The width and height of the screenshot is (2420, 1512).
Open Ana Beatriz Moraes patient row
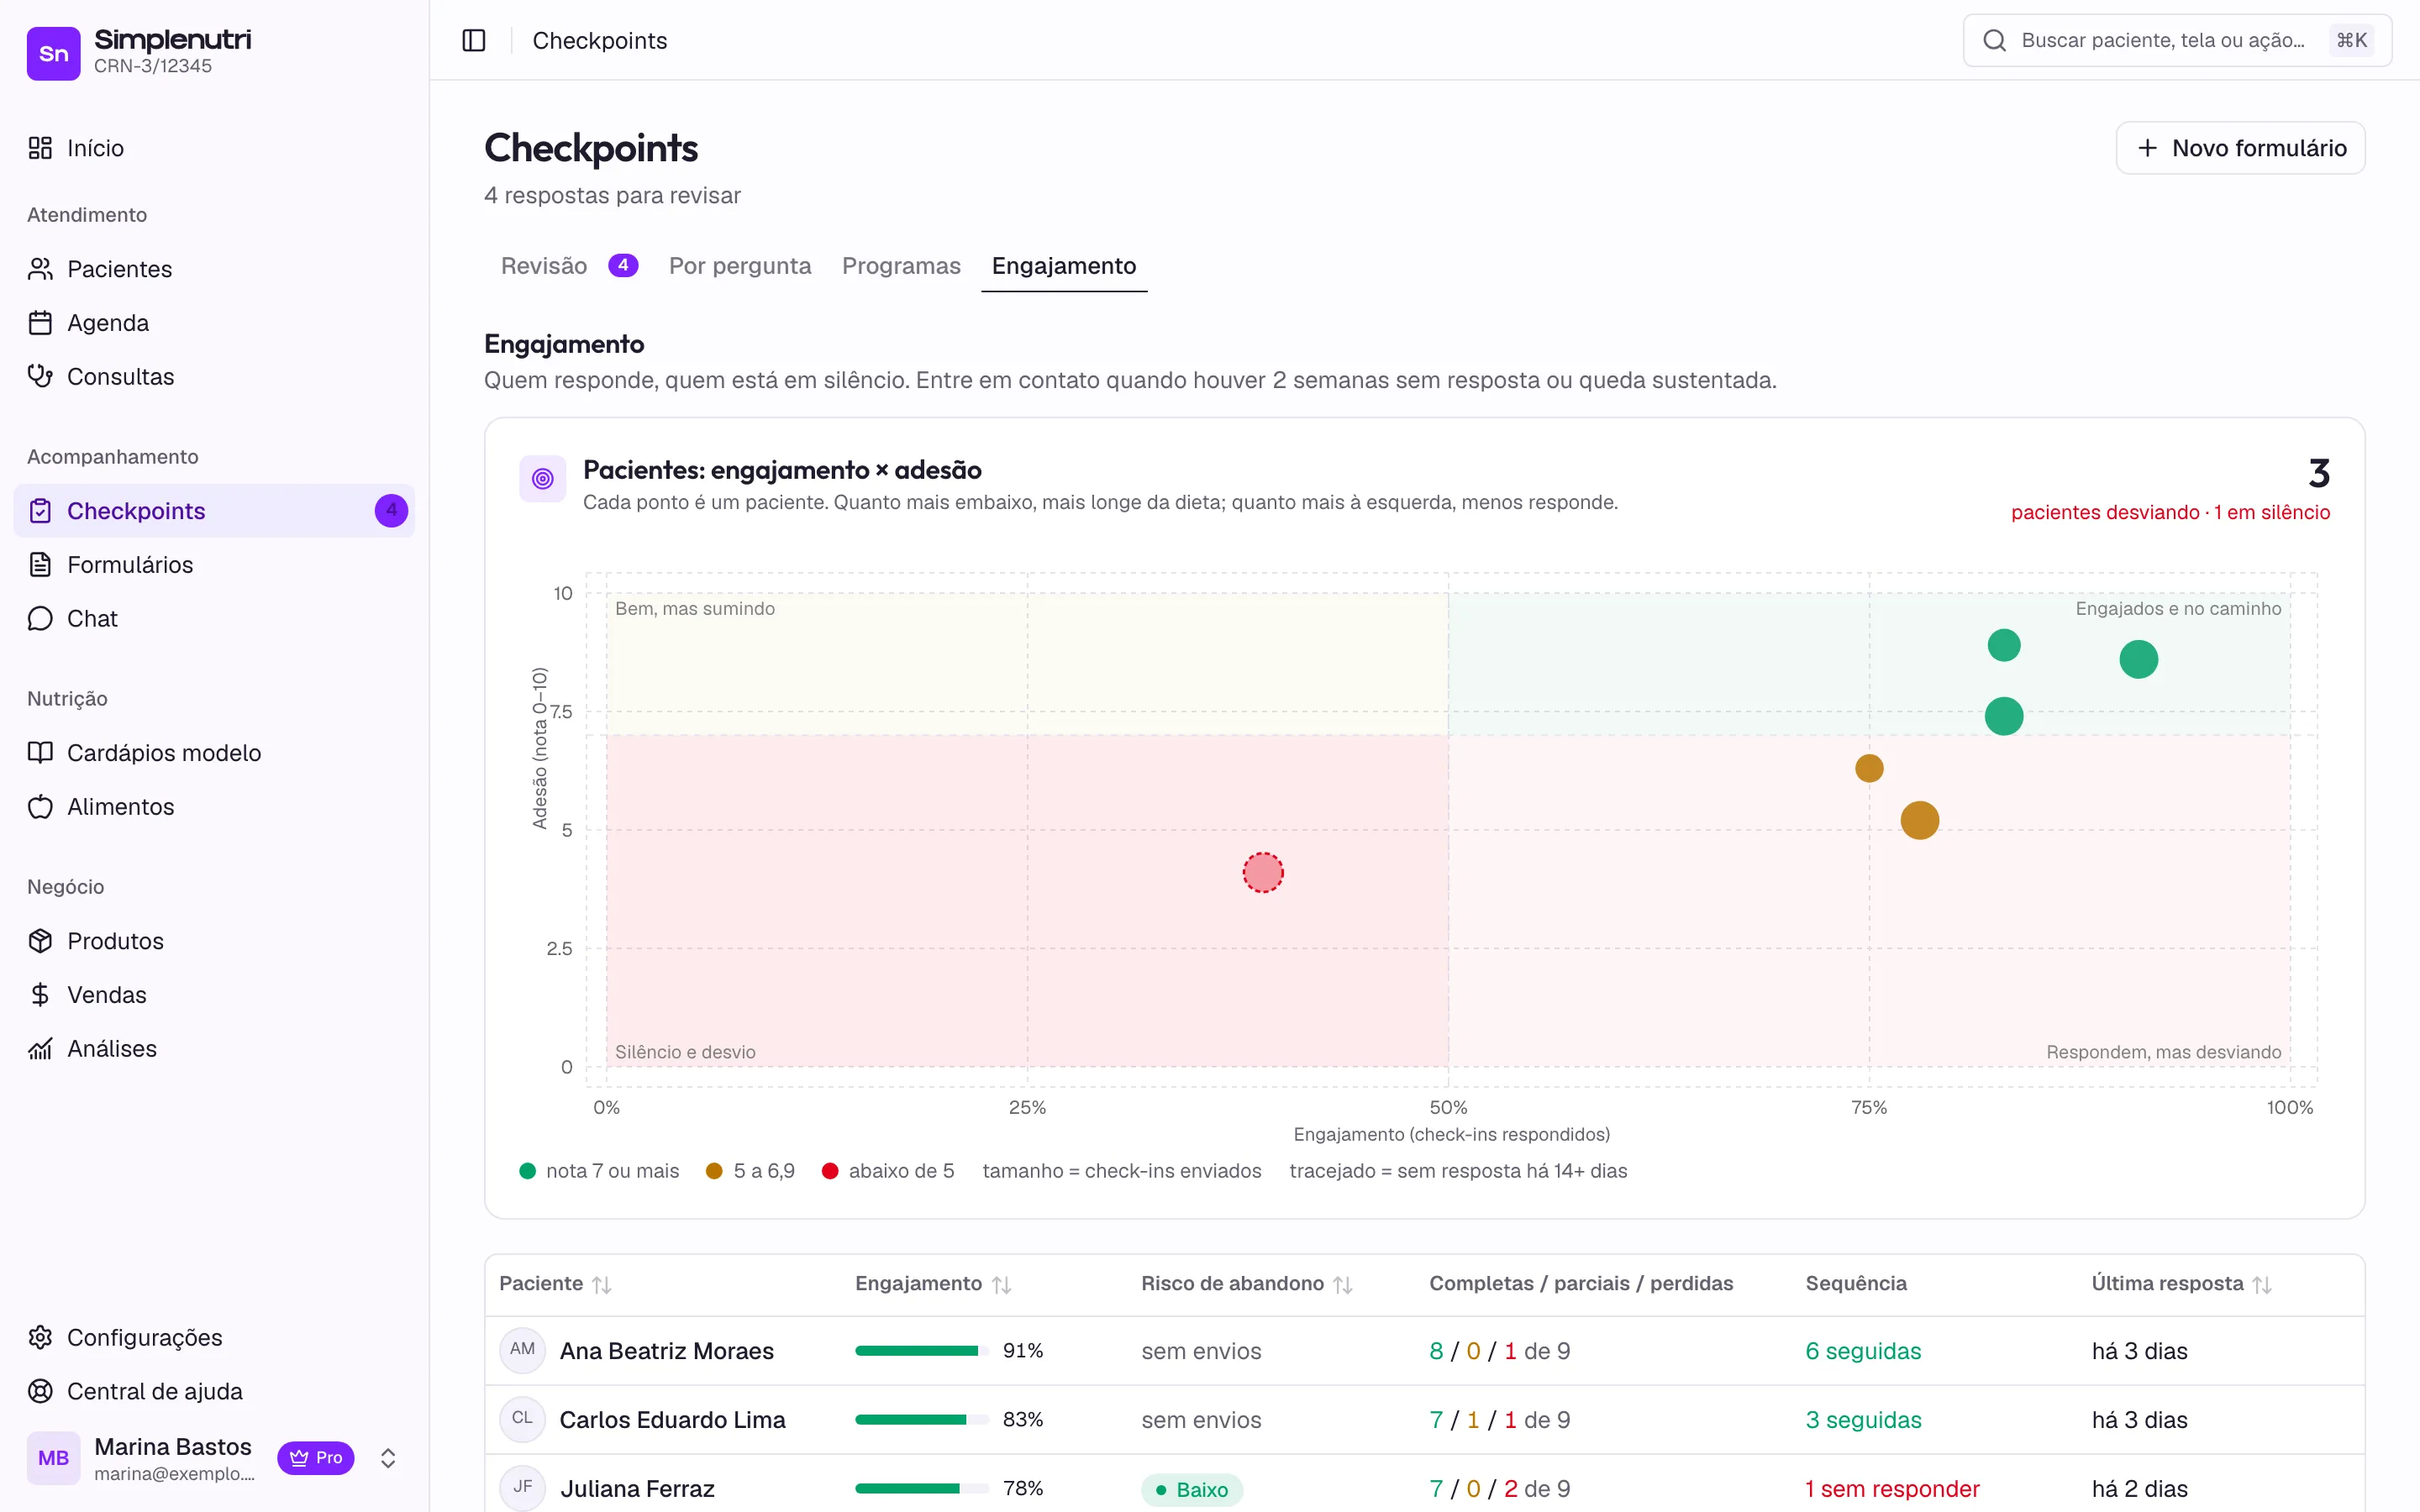(x=1424, y=1351)
